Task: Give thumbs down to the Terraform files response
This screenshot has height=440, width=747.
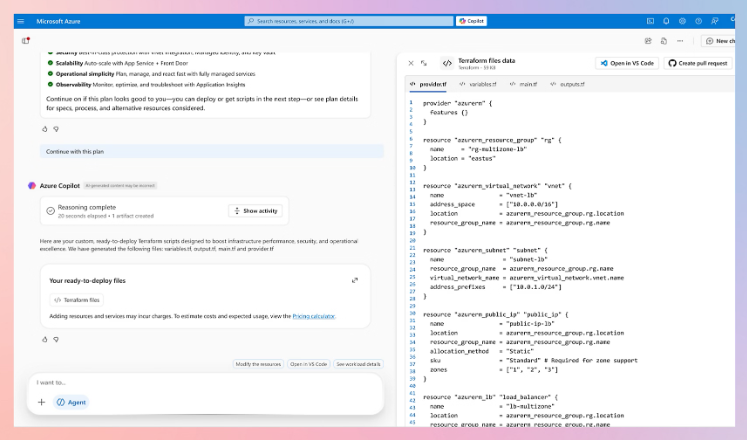Action: click(56, 340)
